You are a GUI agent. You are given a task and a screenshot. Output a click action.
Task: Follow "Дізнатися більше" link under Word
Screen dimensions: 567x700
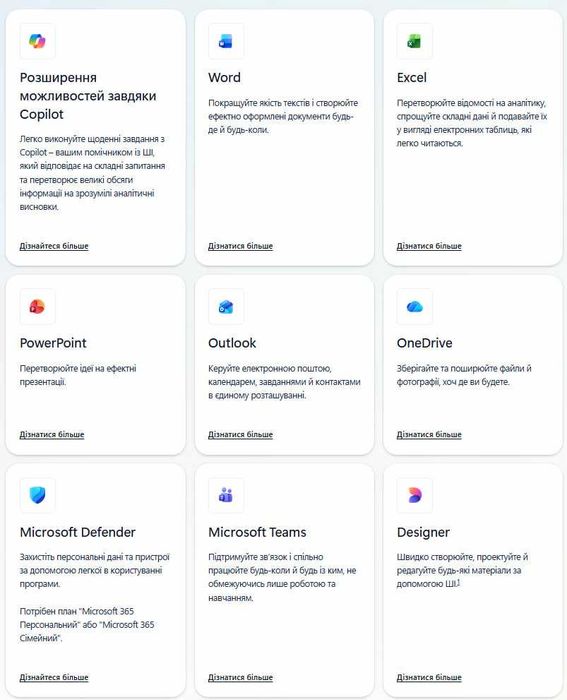pos(240,246)
